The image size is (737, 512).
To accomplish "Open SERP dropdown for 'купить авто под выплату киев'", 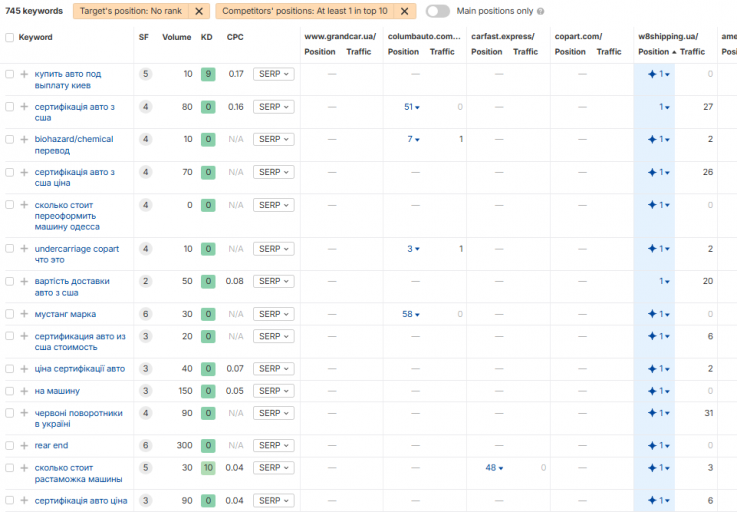I will coord(274,74).
